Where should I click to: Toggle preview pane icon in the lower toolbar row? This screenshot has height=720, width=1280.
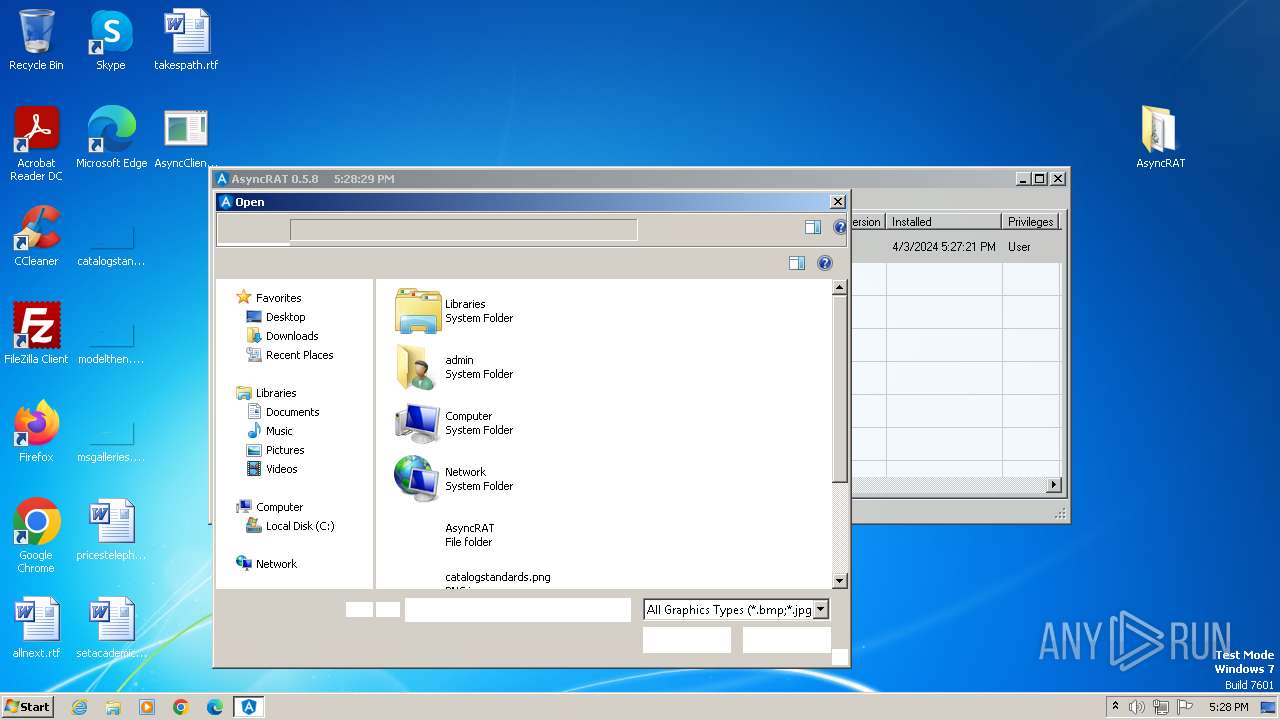point(797,263)
